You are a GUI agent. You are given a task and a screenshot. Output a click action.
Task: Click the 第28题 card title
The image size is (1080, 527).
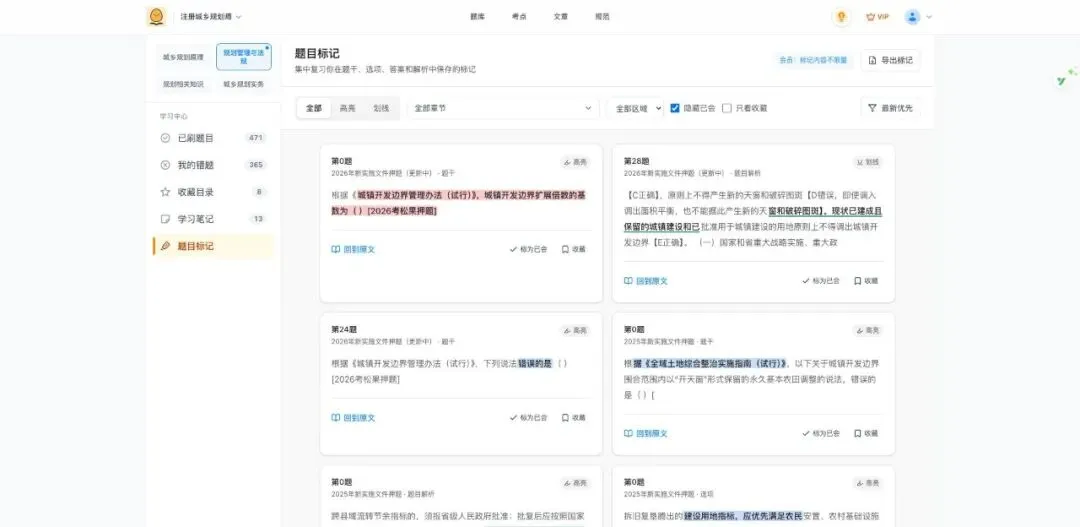[636, 161]
